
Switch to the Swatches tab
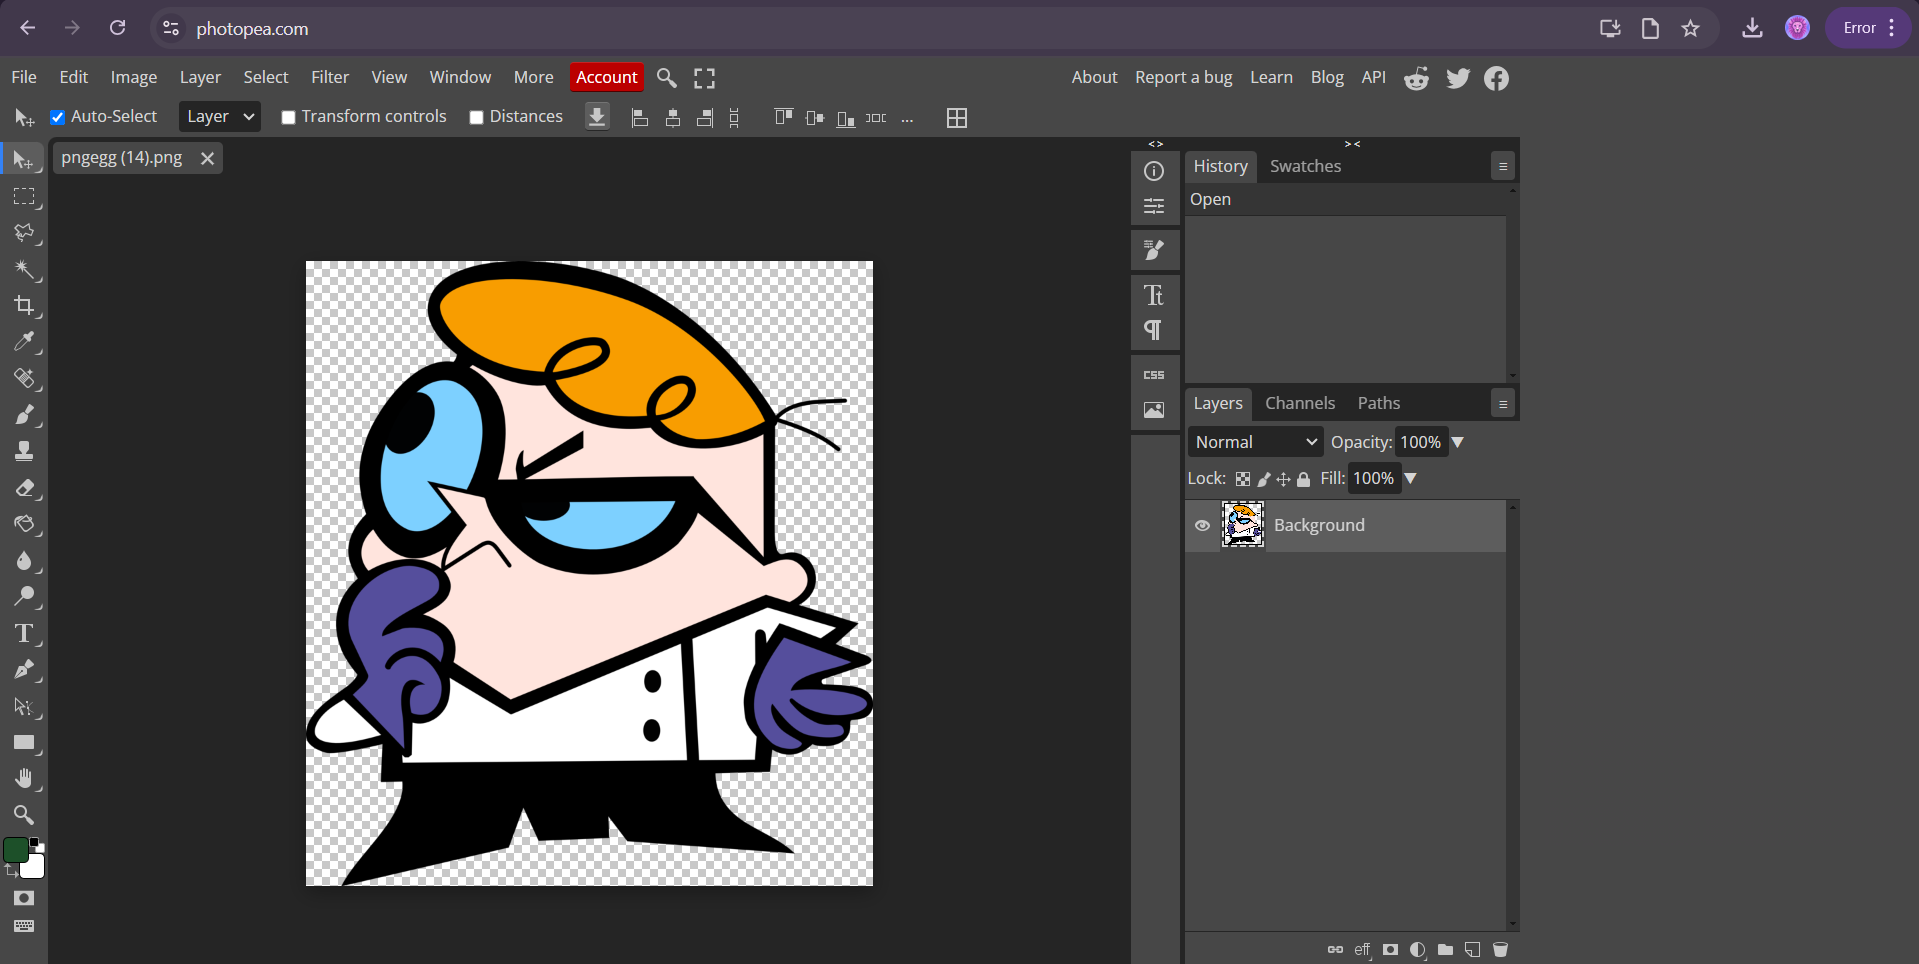point(1305,166)
